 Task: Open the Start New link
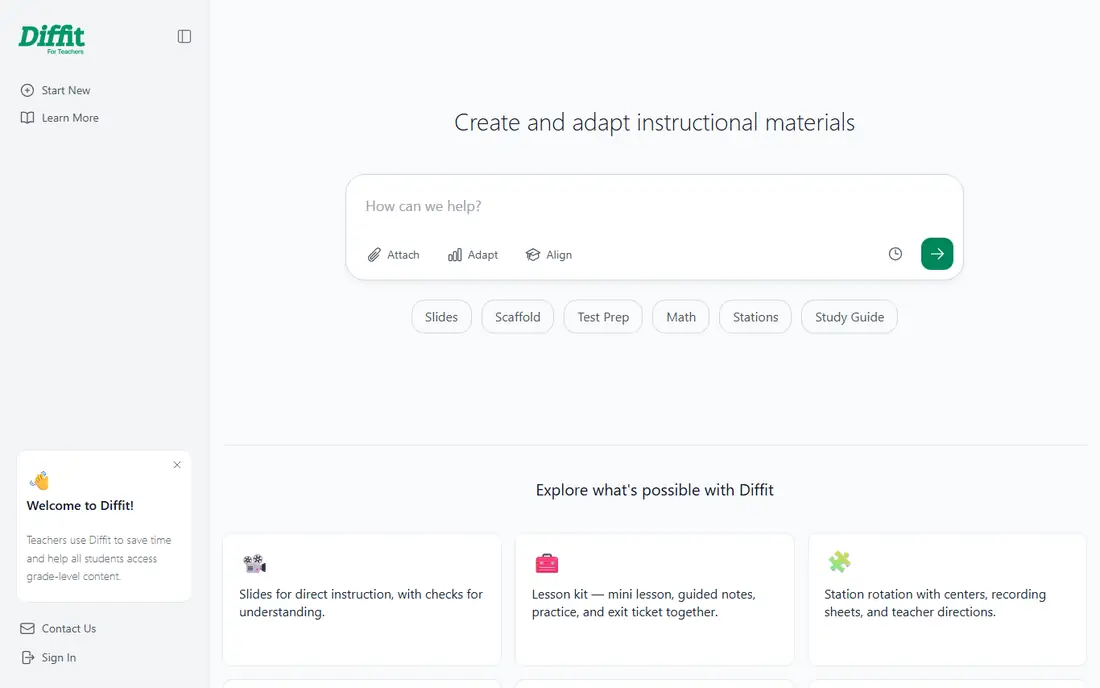(x=66, y=90)
